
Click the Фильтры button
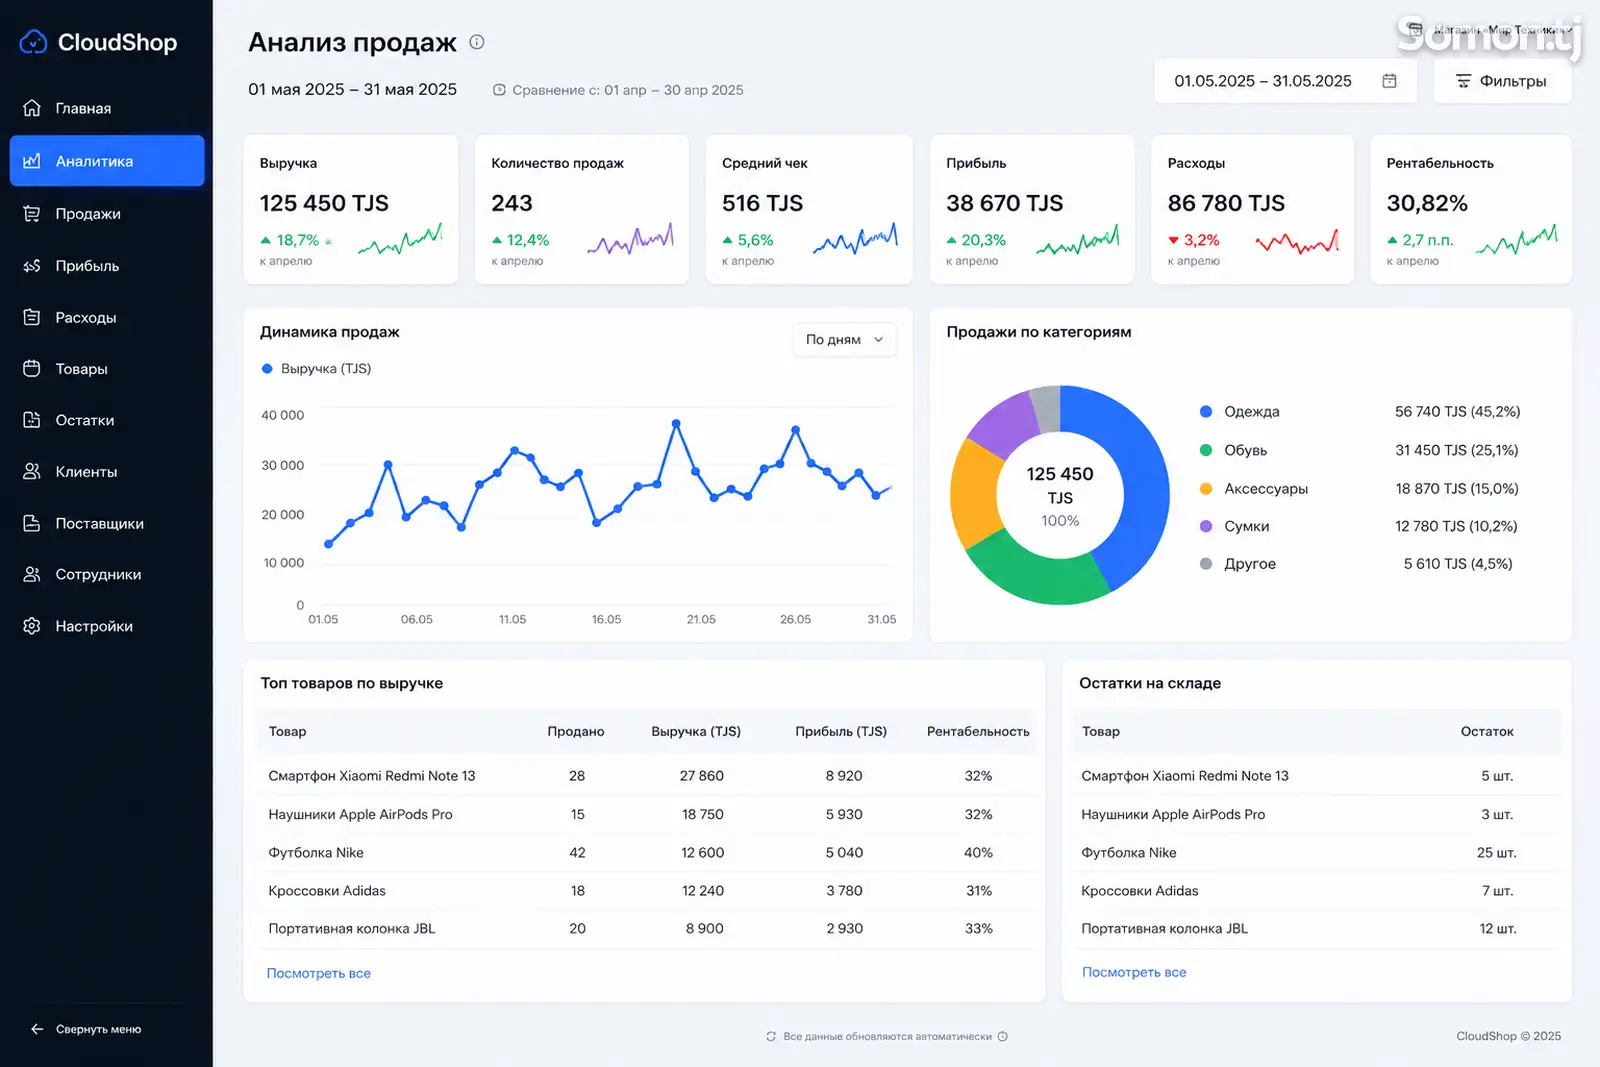[x=1502, y=81]
